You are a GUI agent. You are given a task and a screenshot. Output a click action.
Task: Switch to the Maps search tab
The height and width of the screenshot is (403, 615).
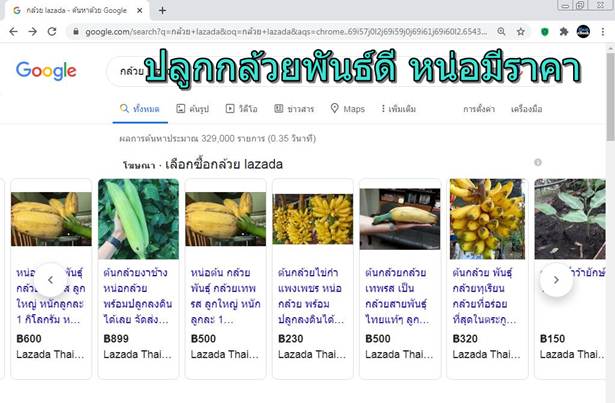click(348, 109)
